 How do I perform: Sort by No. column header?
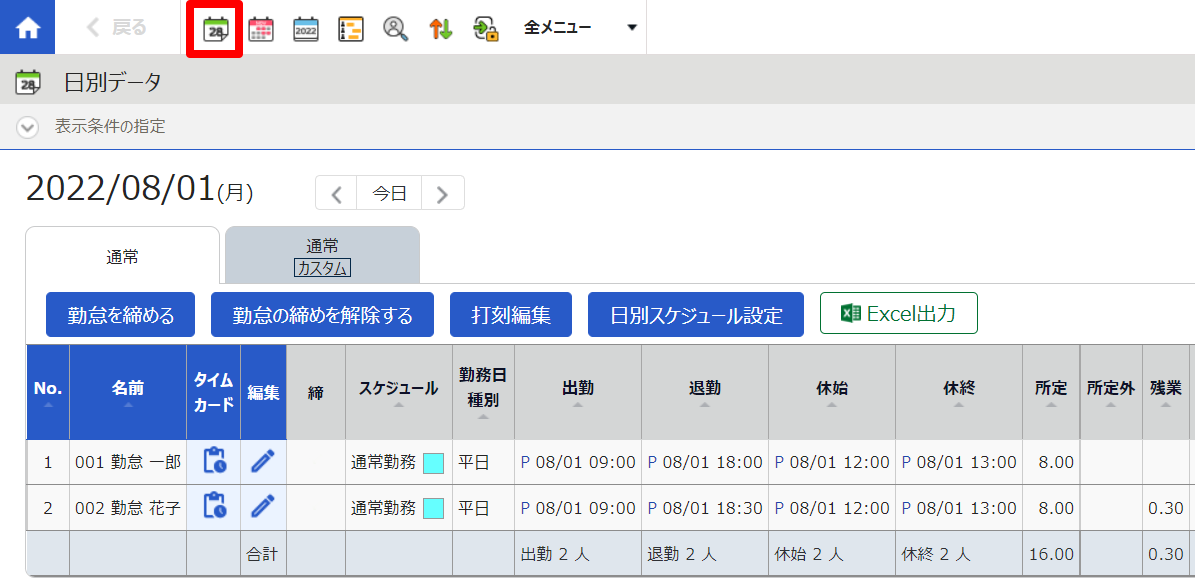pyautogui.click(x=48, y=392)
